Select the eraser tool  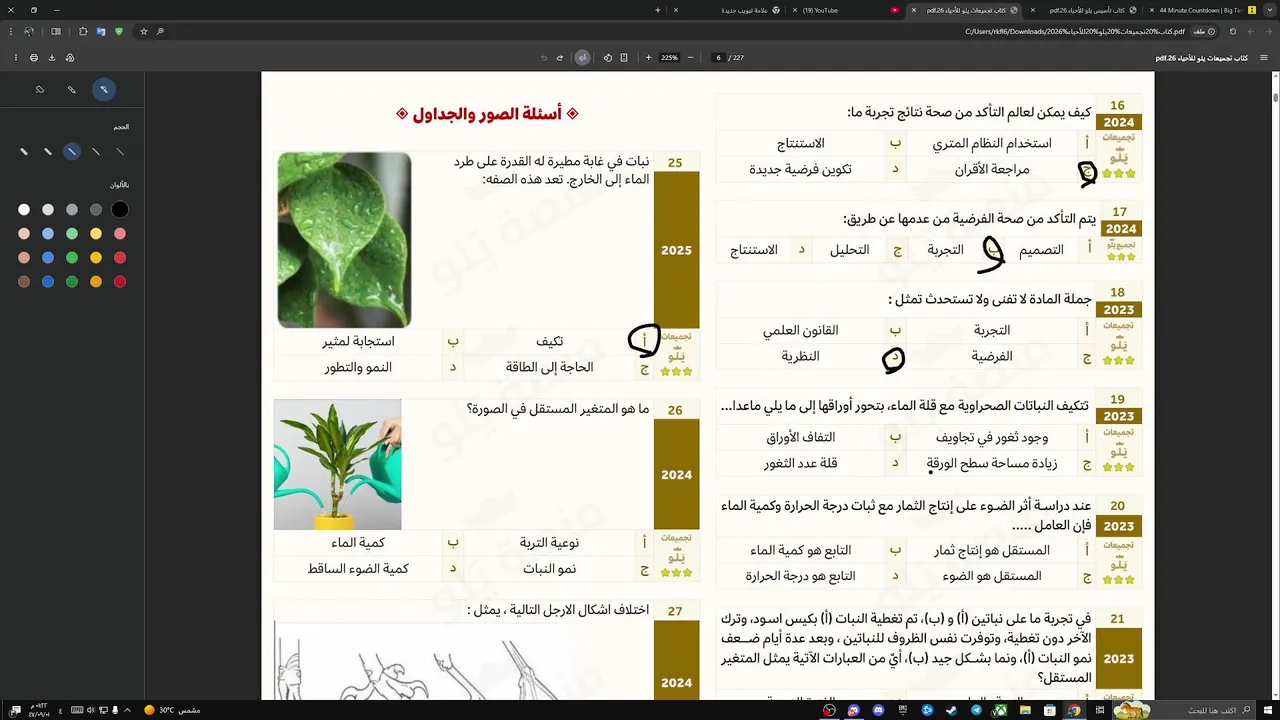[x=40, y=90]
